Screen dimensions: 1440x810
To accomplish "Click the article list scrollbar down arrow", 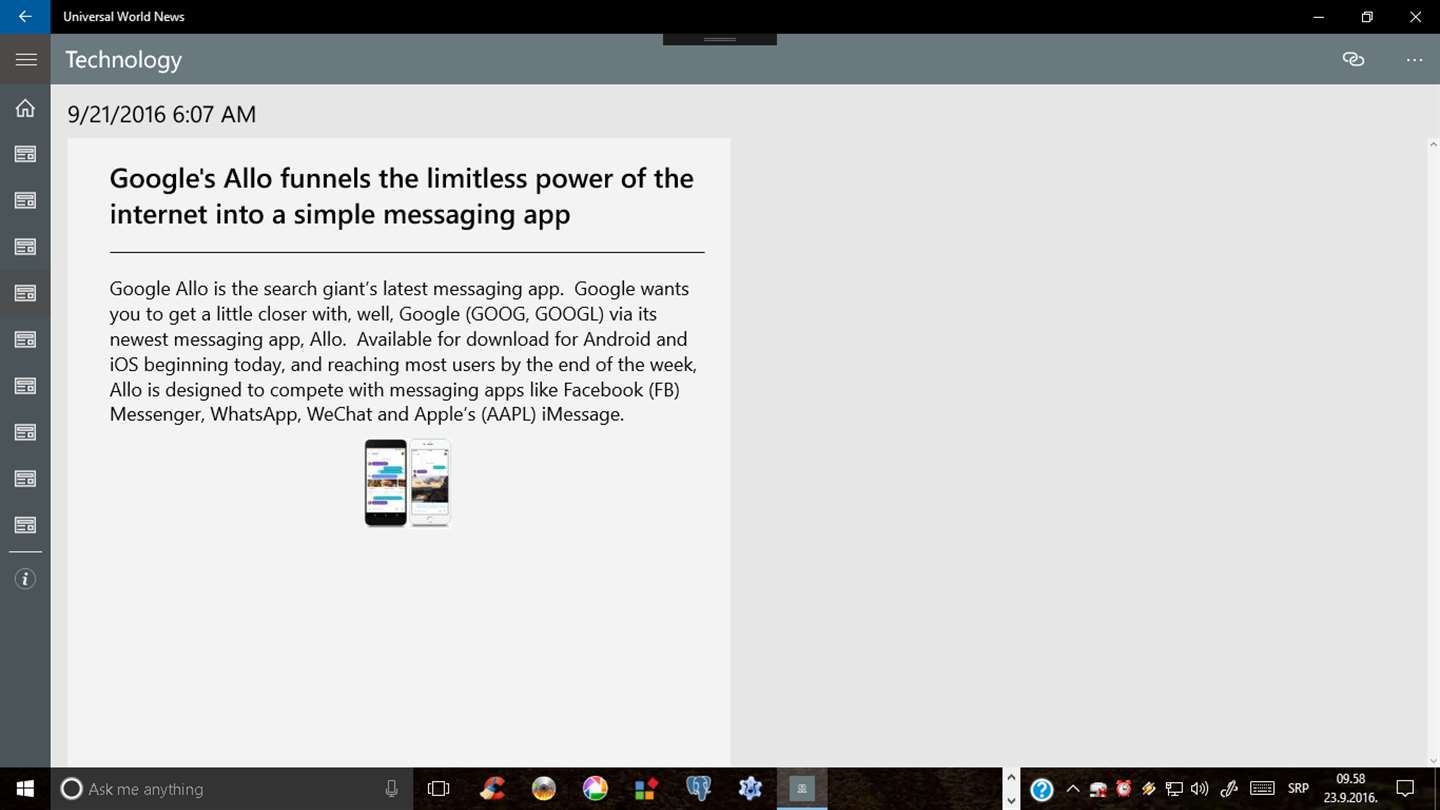I will pos(1433,760).
